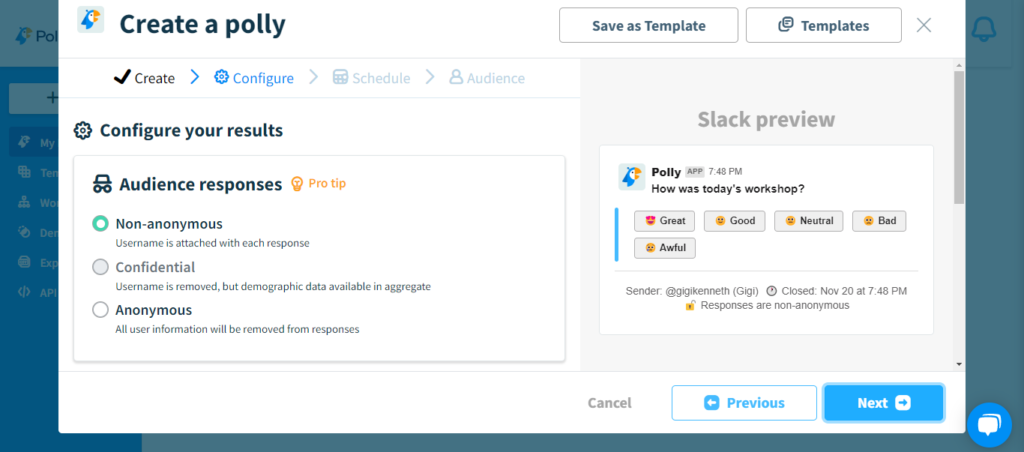Click the Polly avatar in Slack preview
Image resolution: width=1024 pixels, height=452 pixels.
click(632, 177)
